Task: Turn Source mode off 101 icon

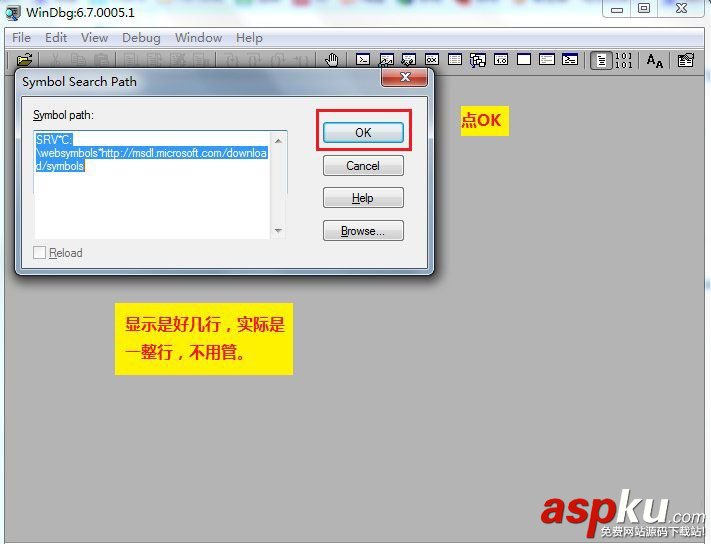Action: pyautogui.click(x=624, y=60)
